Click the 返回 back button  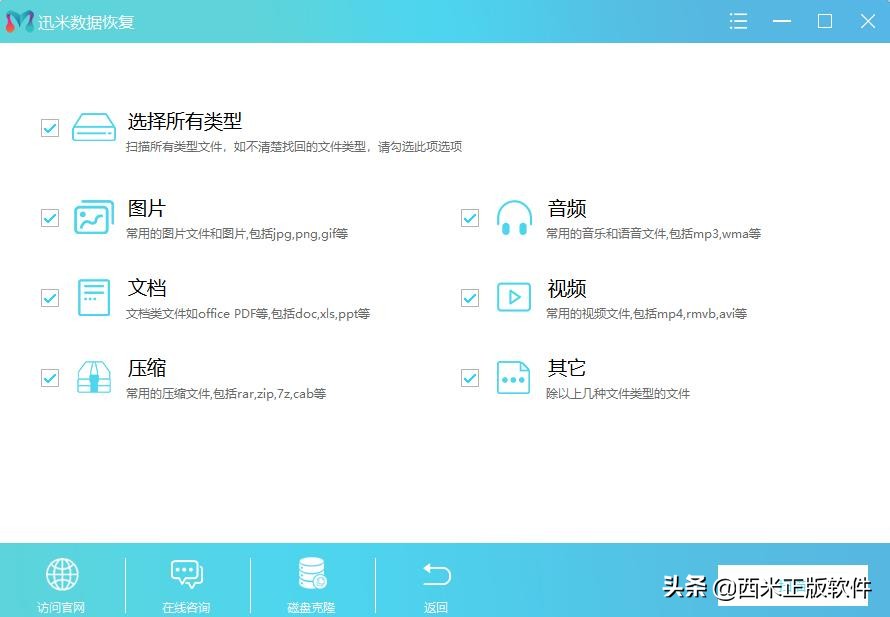click(435, 583)
